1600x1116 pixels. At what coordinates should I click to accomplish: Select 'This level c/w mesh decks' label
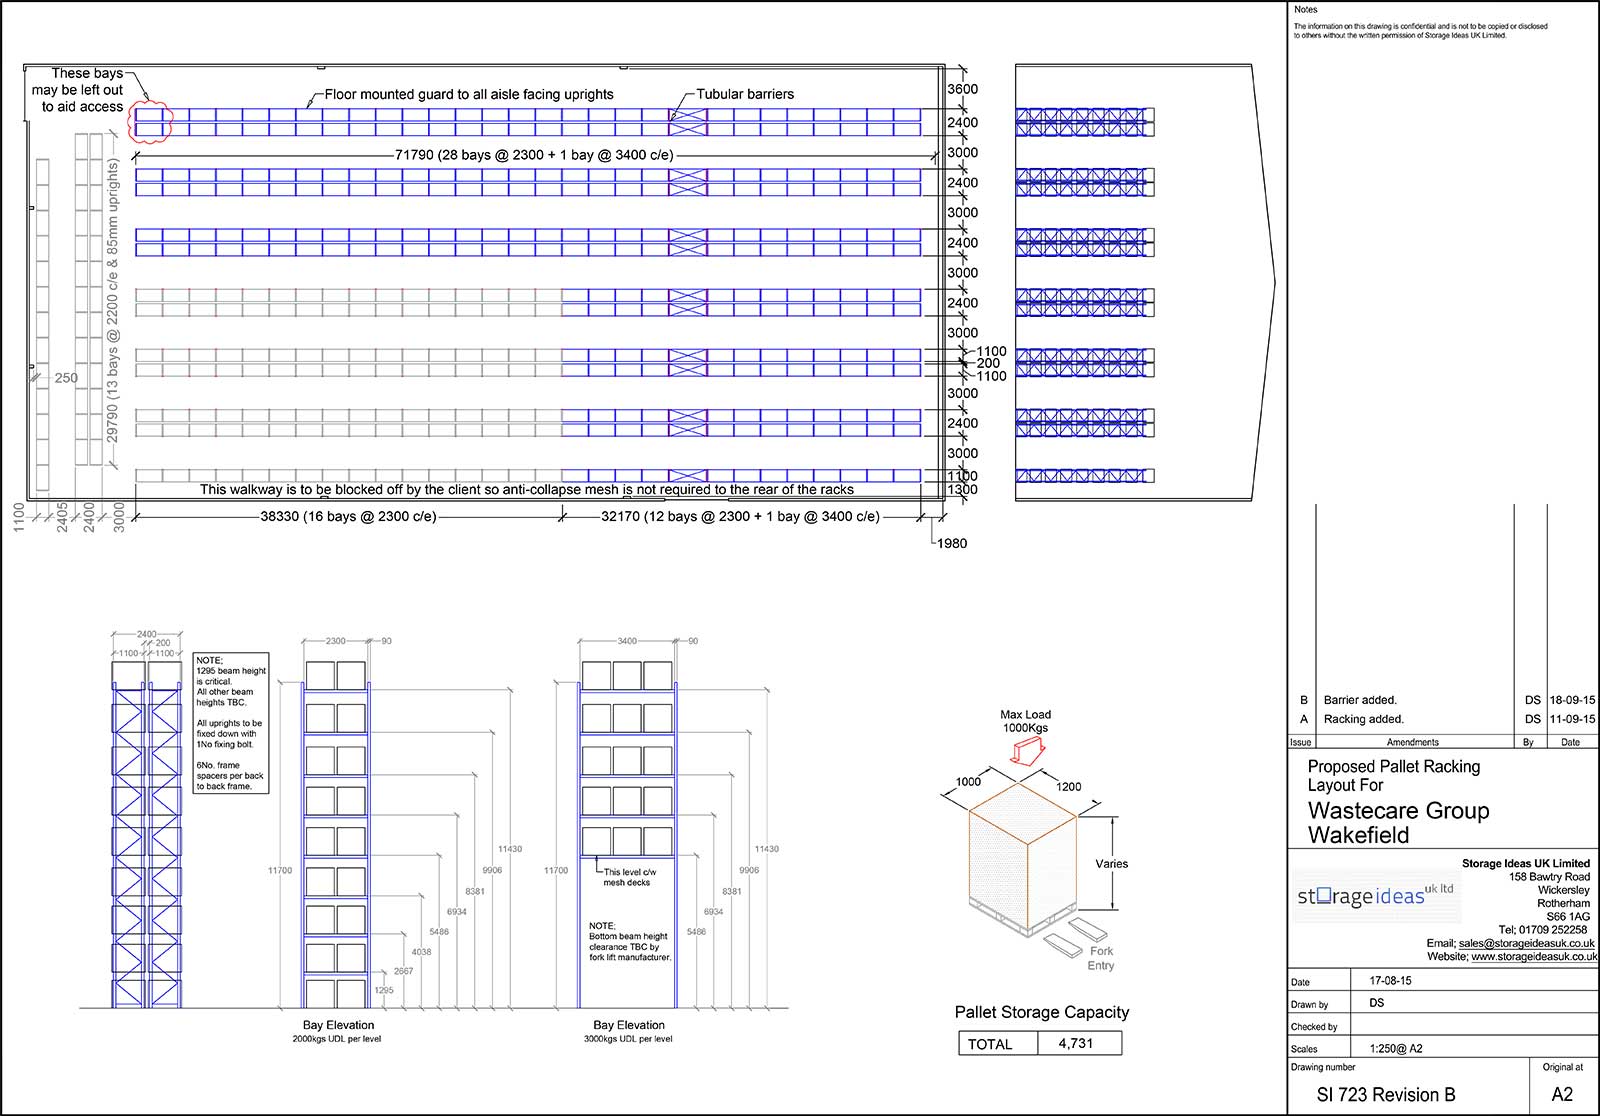629,877
